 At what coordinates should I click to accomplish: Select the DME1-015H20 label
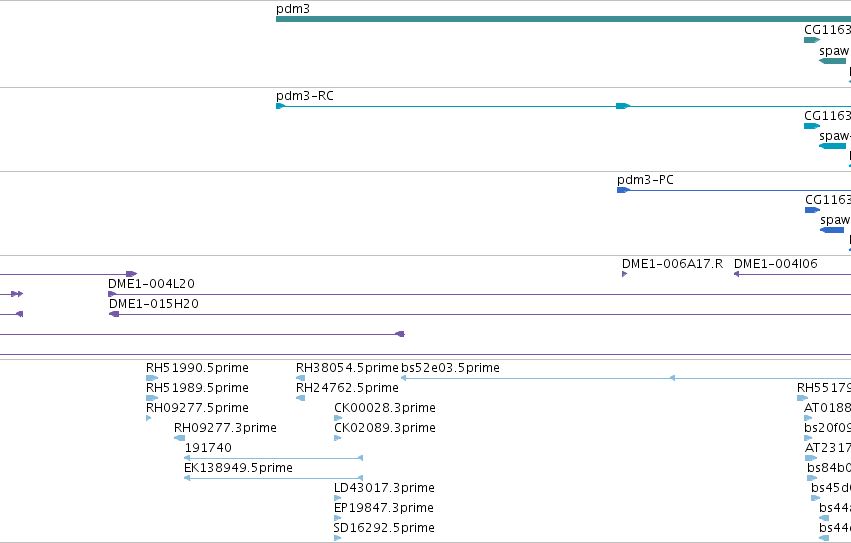[x=154, y=304]
